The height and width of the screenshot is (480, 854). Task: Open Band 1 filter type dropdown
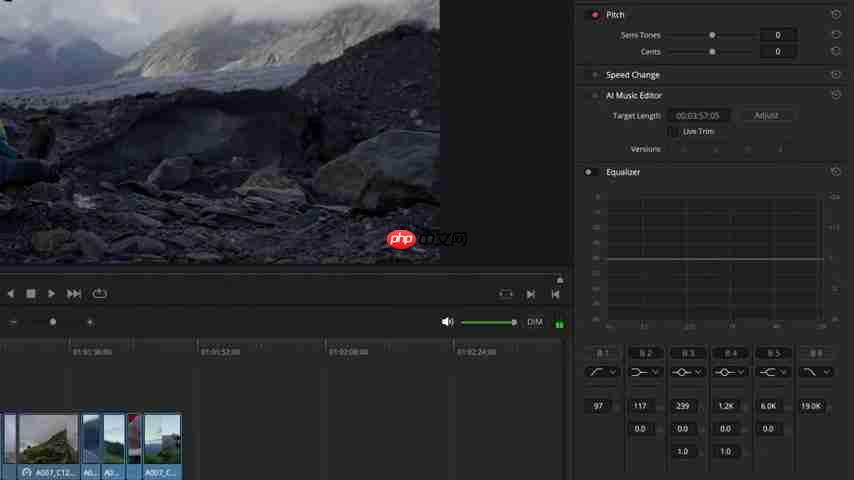(602, 372)
